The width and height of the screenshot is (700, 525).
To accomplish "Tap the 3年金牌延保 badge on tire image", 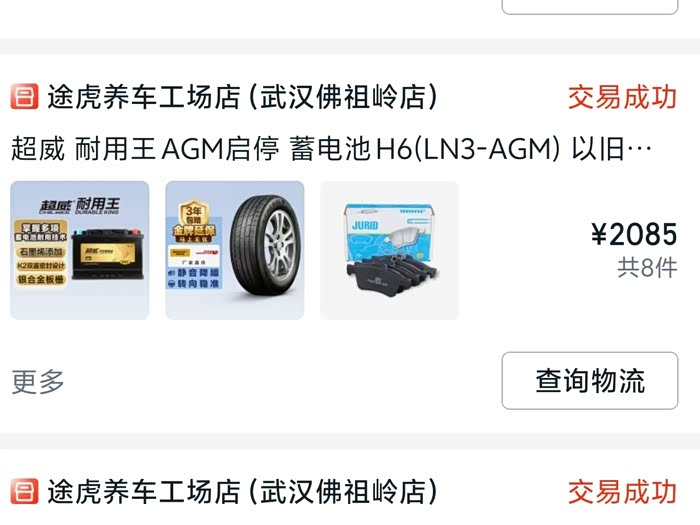I will point(194,221).
